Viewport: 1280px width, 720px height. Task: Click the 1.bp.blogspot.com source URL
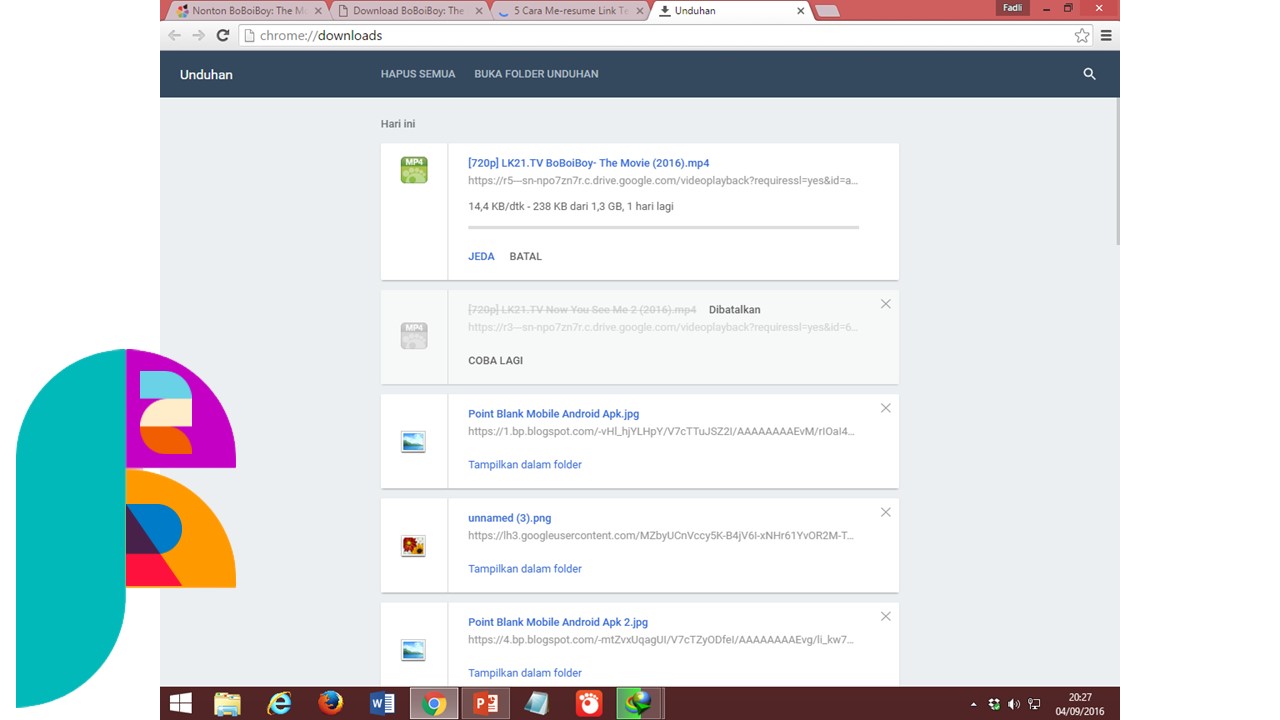coord(661,432)
